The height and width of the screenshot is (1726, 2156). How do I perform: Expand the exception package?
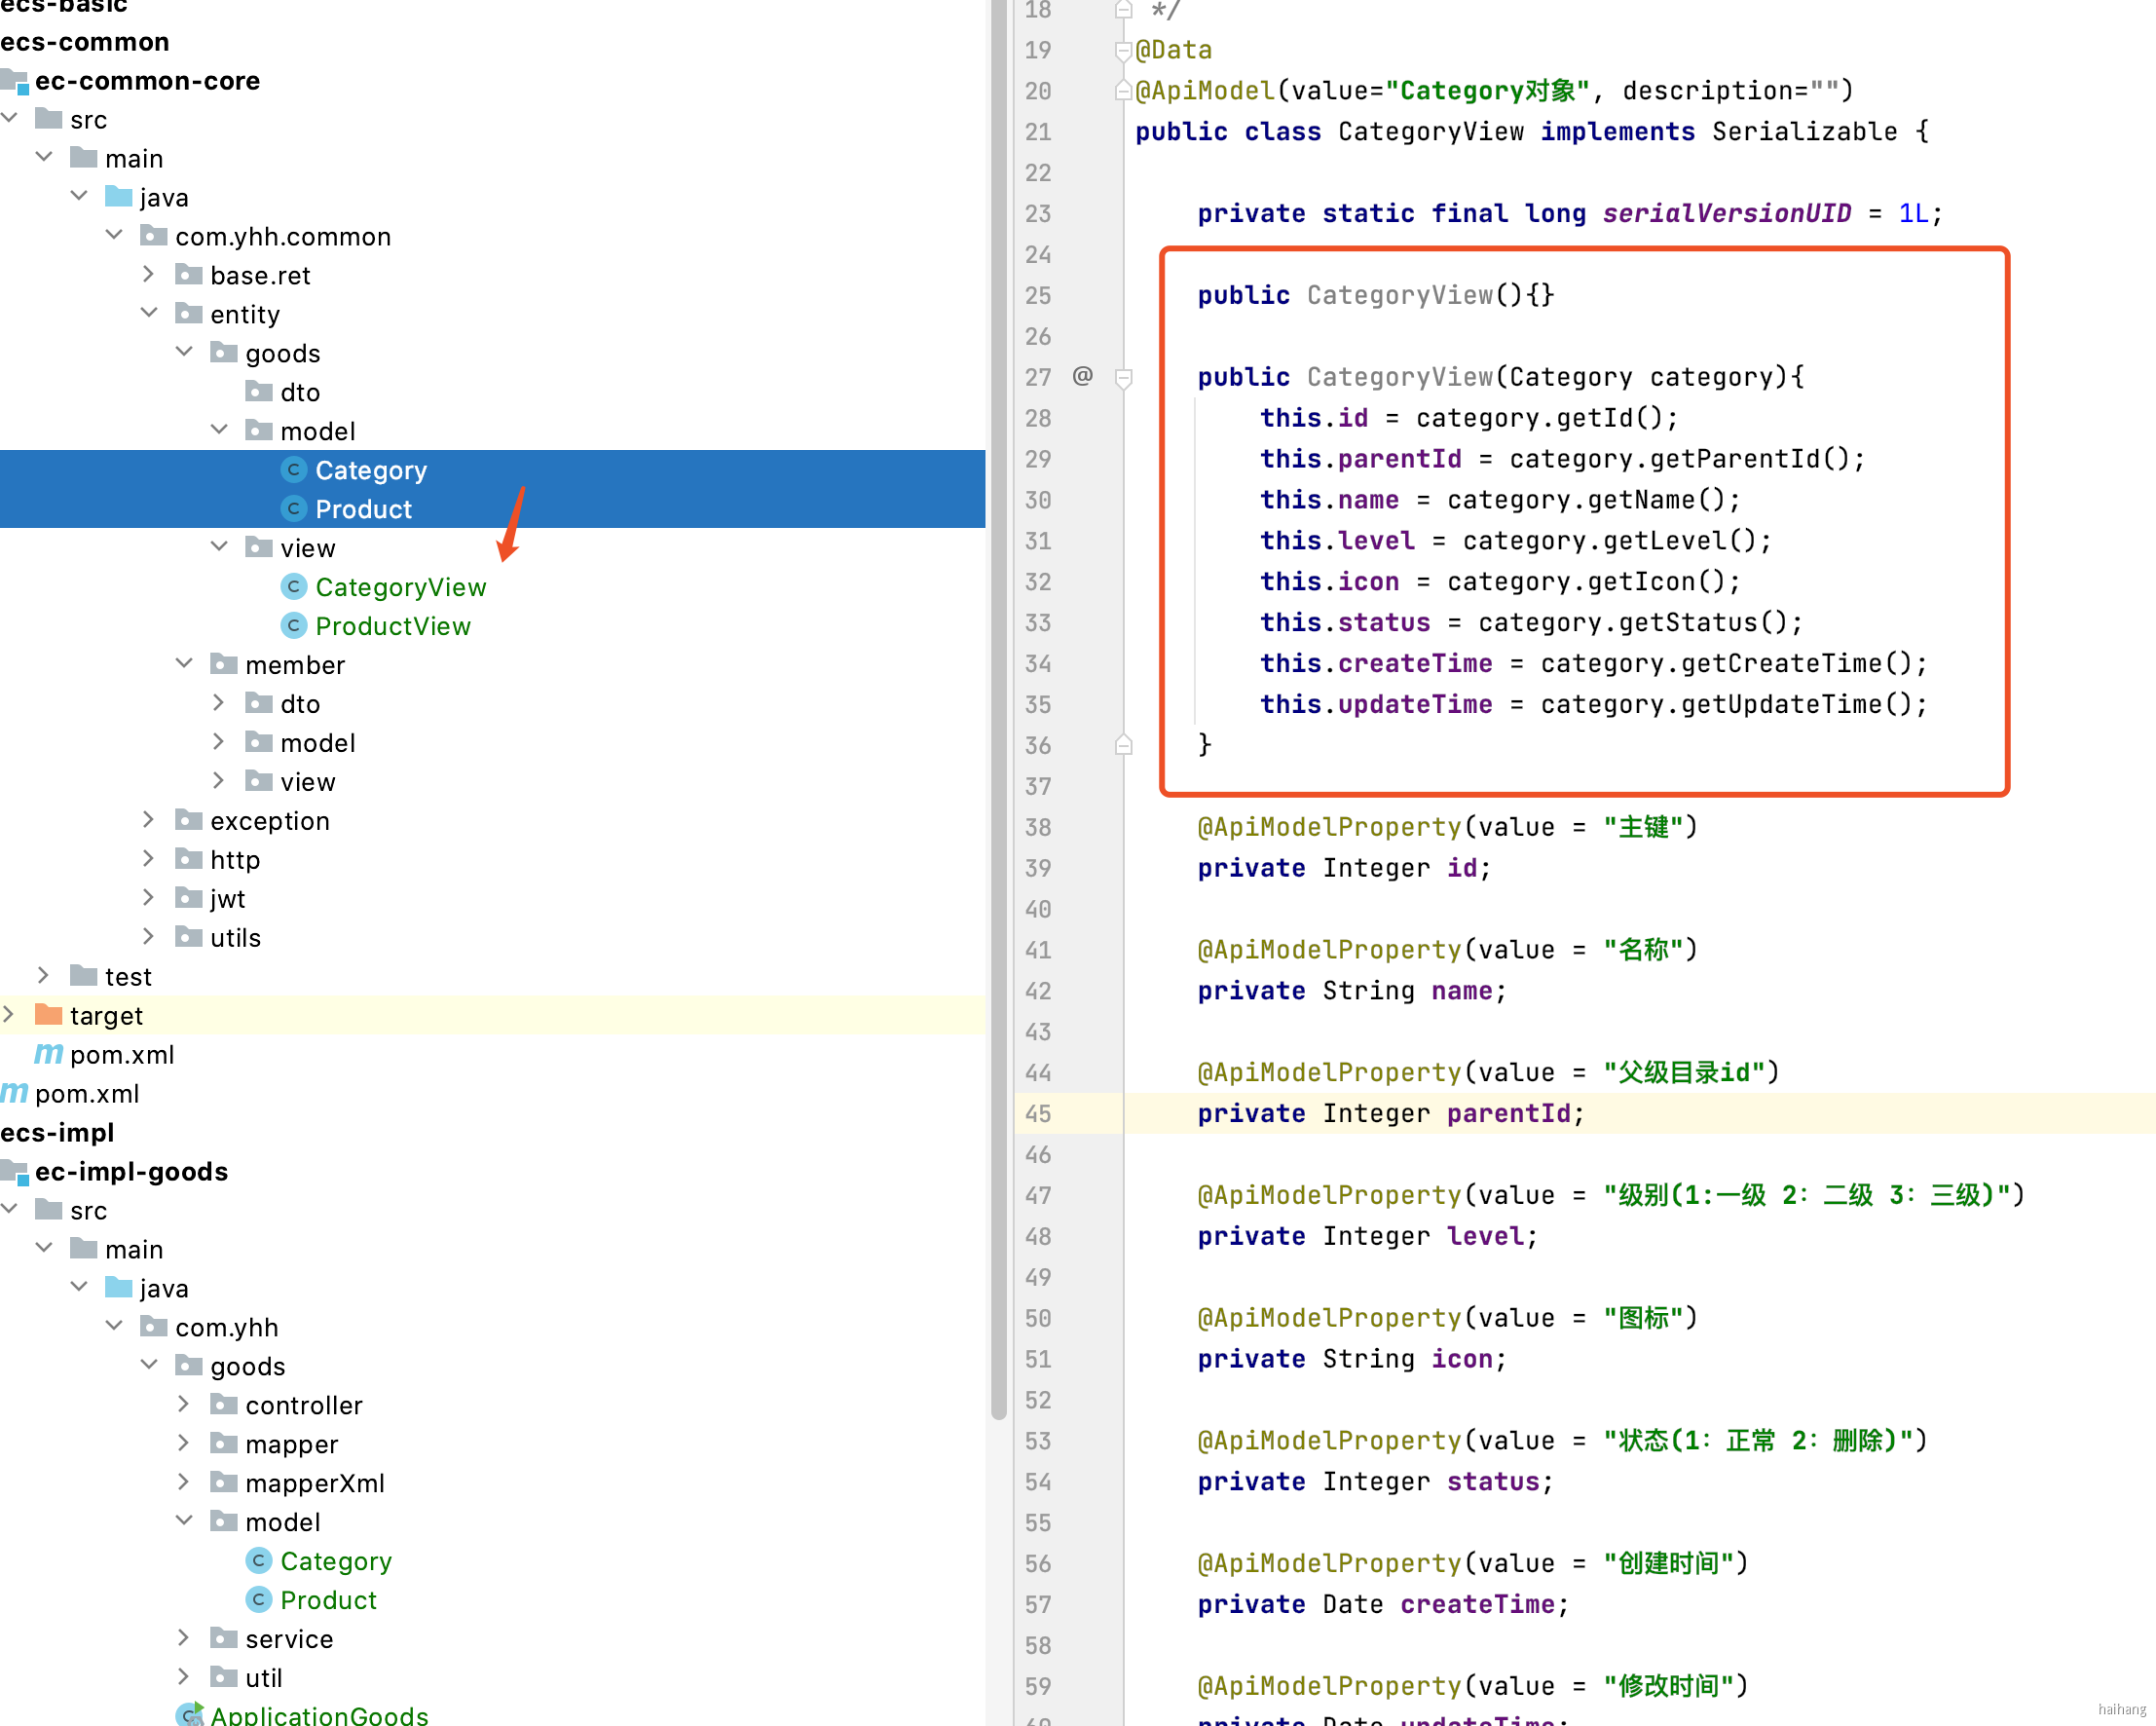148,820
